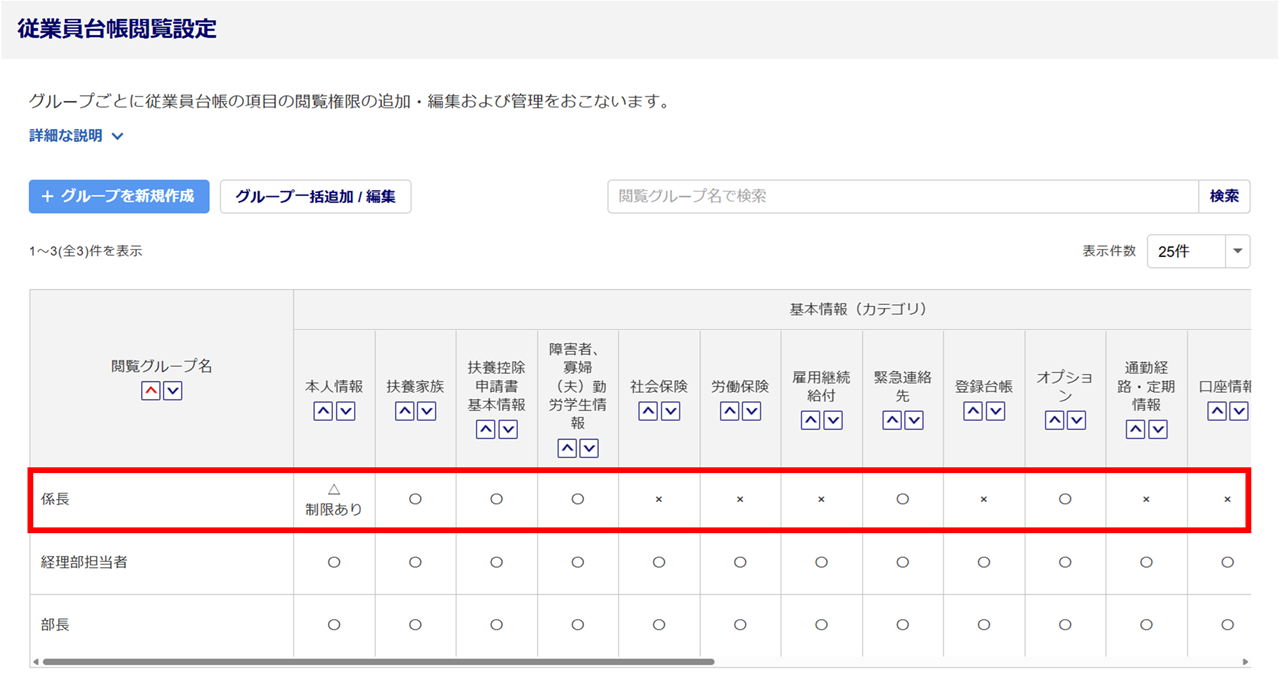Expand the 詳細な説明 section

point(76,136)
